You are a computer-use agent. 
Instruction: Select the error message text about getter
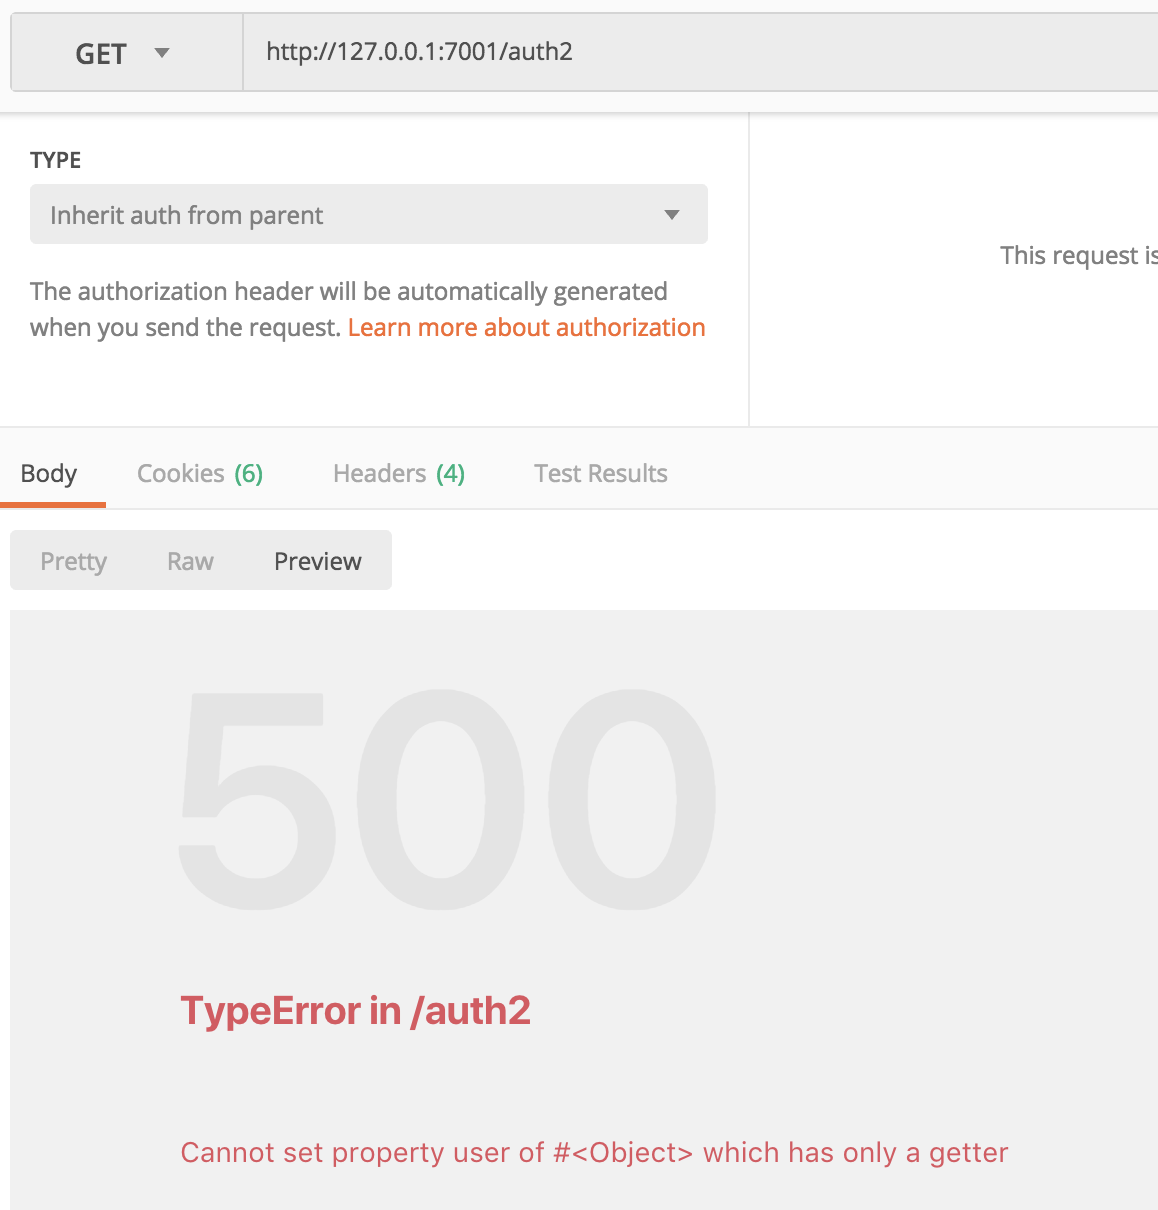pos(593,1152)
